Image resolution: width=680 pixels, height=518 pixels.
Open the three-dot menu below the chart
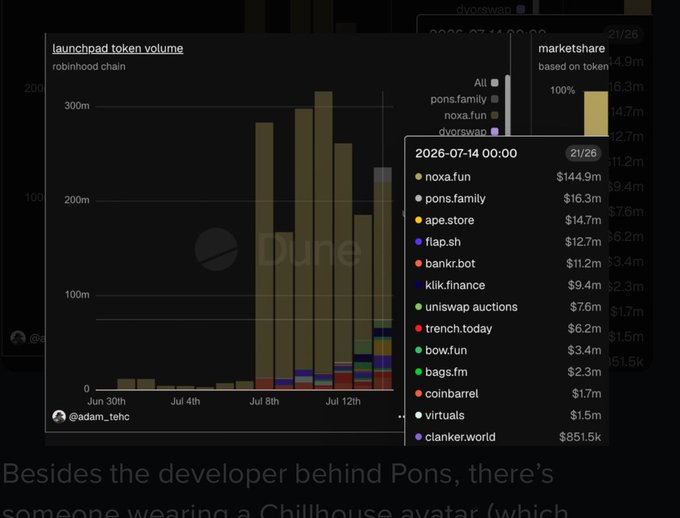(x=401, y=416)
